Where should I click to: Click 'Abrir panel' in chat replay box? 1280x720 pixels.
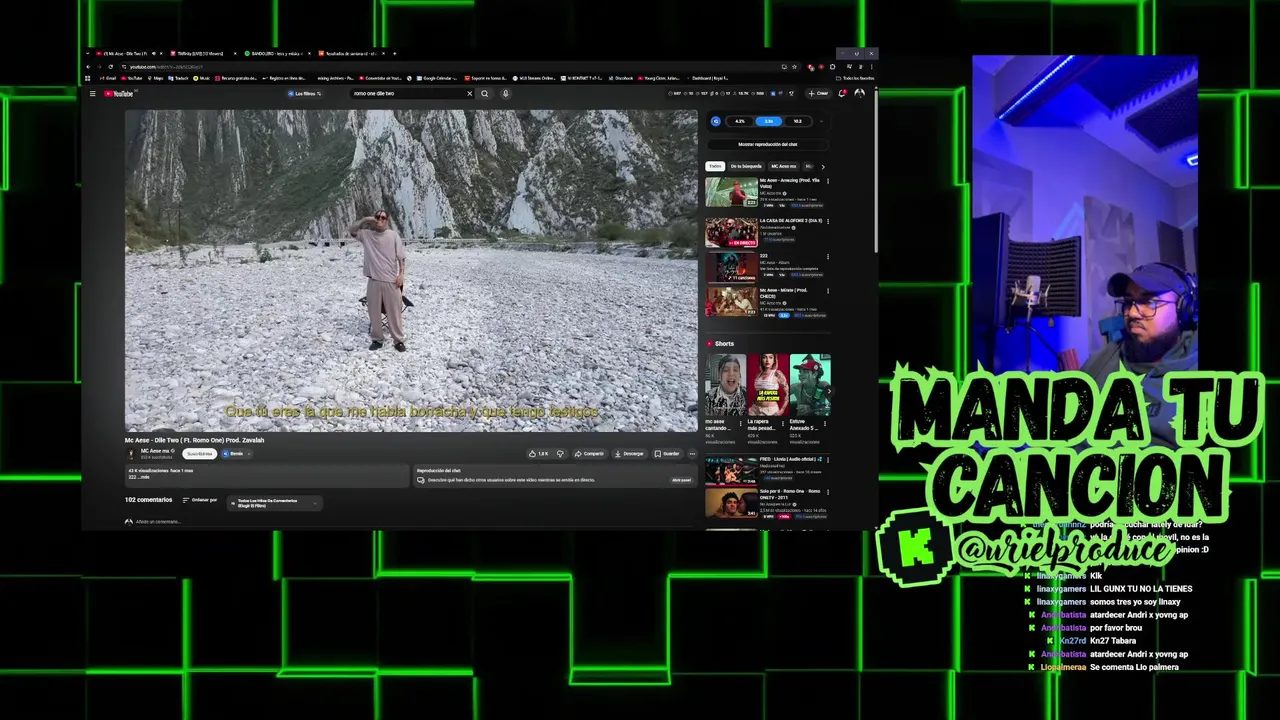tap(681, 480)
